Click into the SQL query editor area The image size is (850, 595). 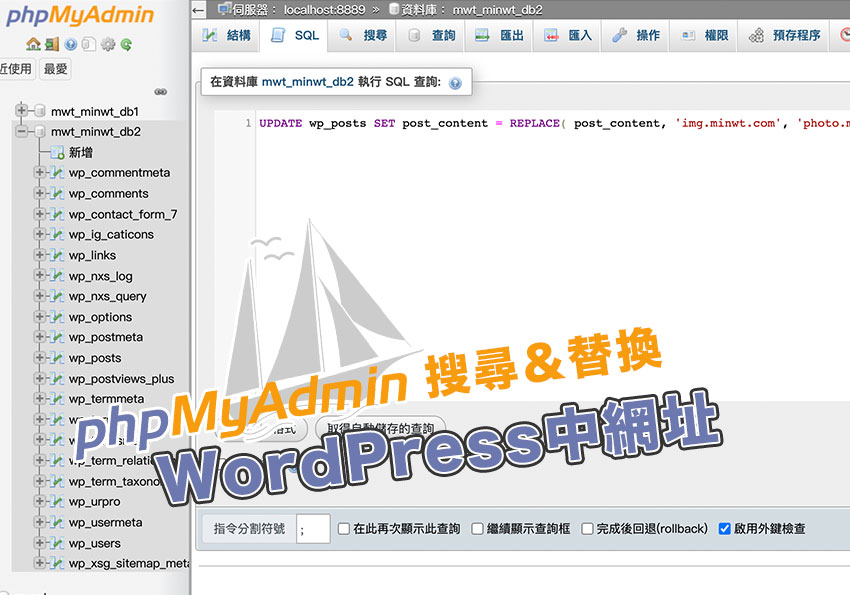point(553,255)
